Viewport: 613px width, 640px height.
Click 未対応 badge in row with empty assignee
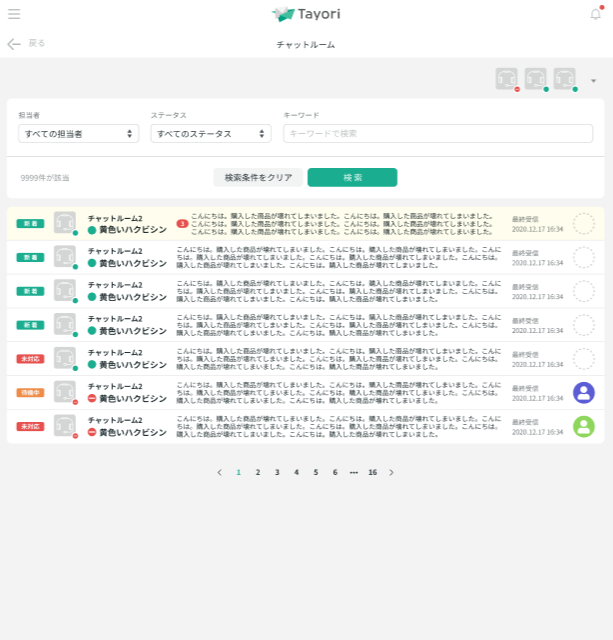click(x=30, y=359)
